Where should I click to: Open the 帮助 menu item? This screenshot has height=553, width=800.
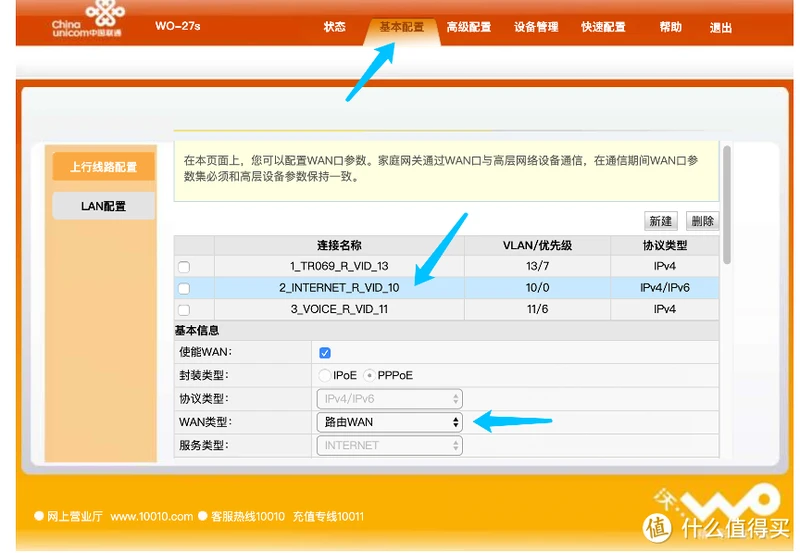pyautogui.click(x=670, y=27)
